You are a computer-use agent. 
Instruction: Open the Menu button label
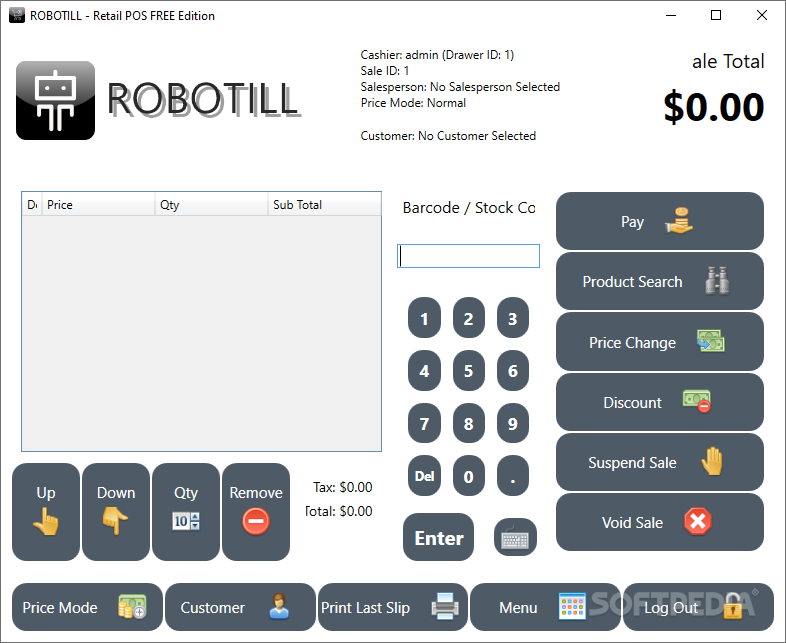pos(518,607)
